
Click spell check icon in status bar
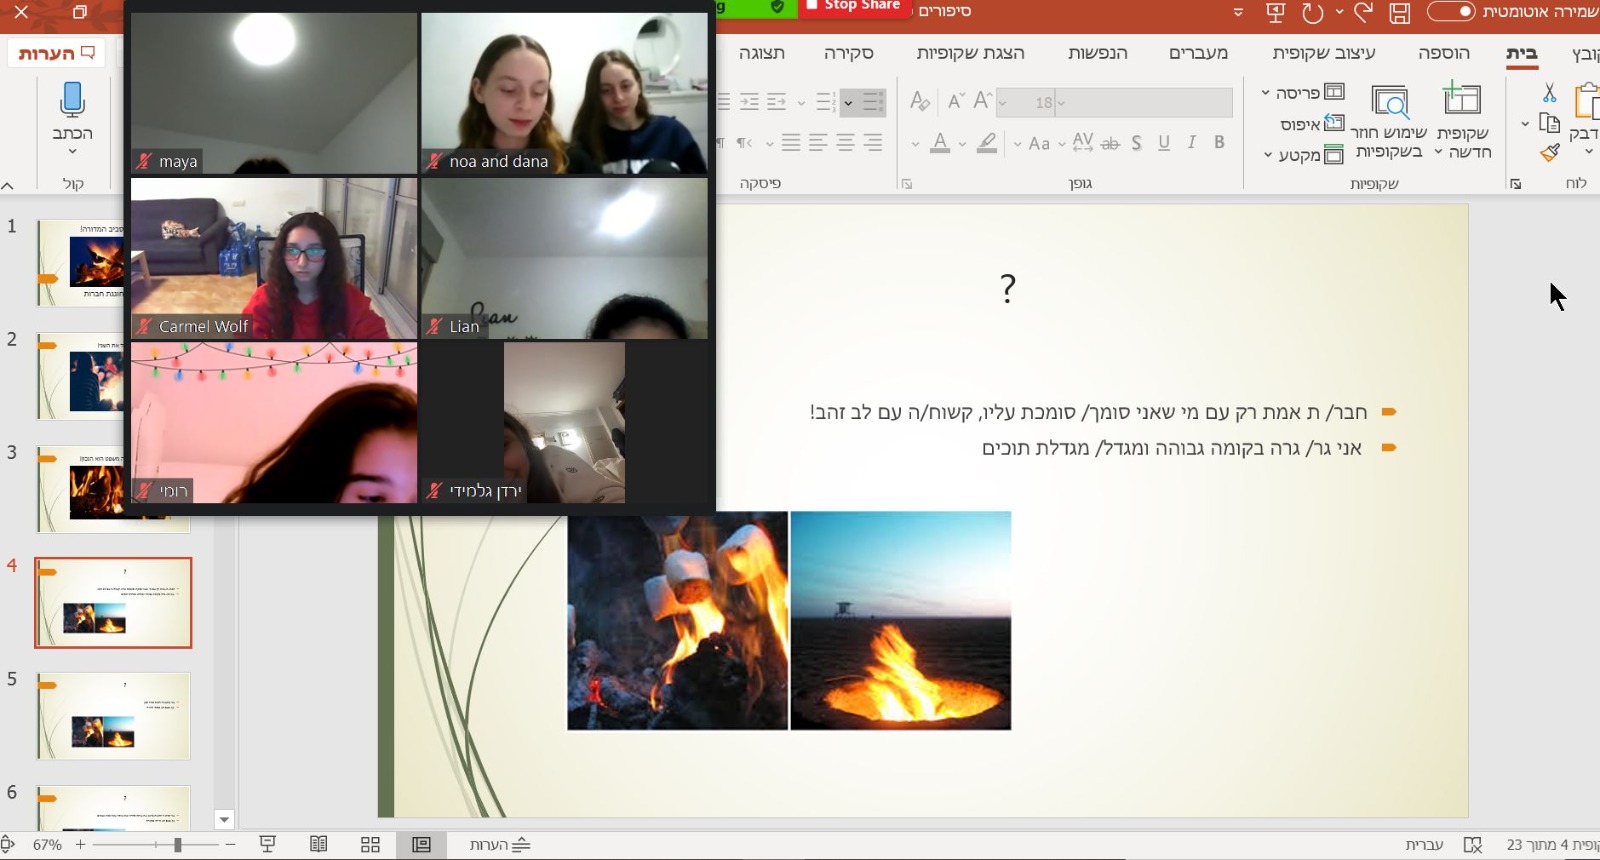[1473, 845]
